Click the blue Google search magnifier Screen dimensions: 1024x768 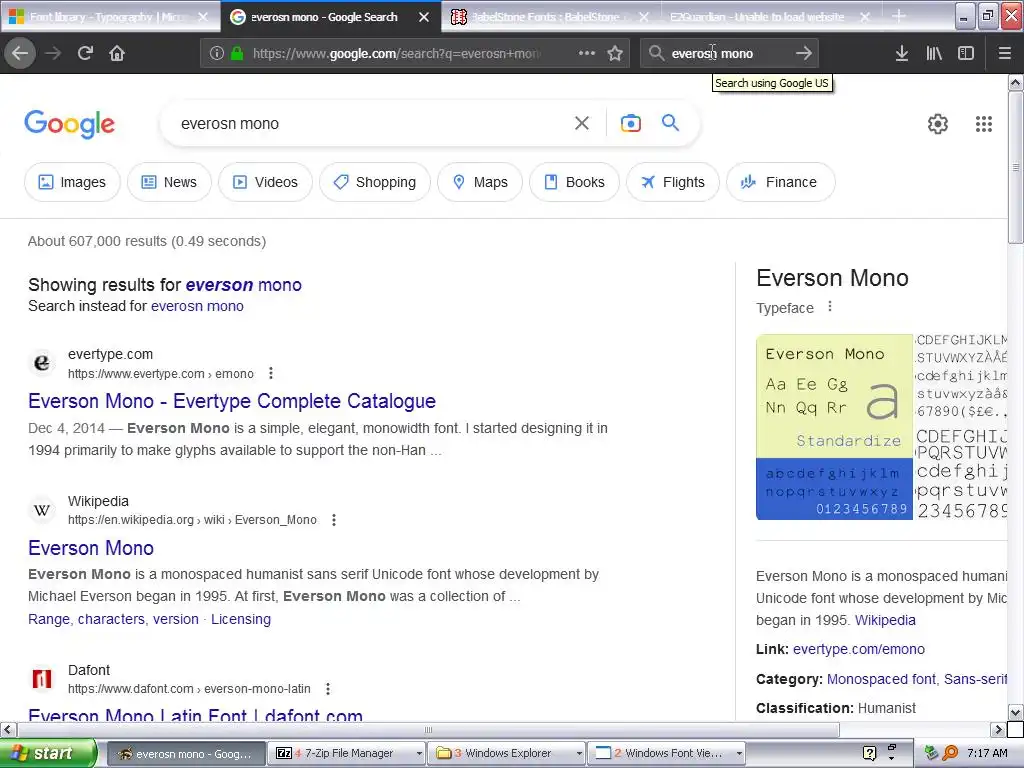pyautogui.click(x=671, y=123)
